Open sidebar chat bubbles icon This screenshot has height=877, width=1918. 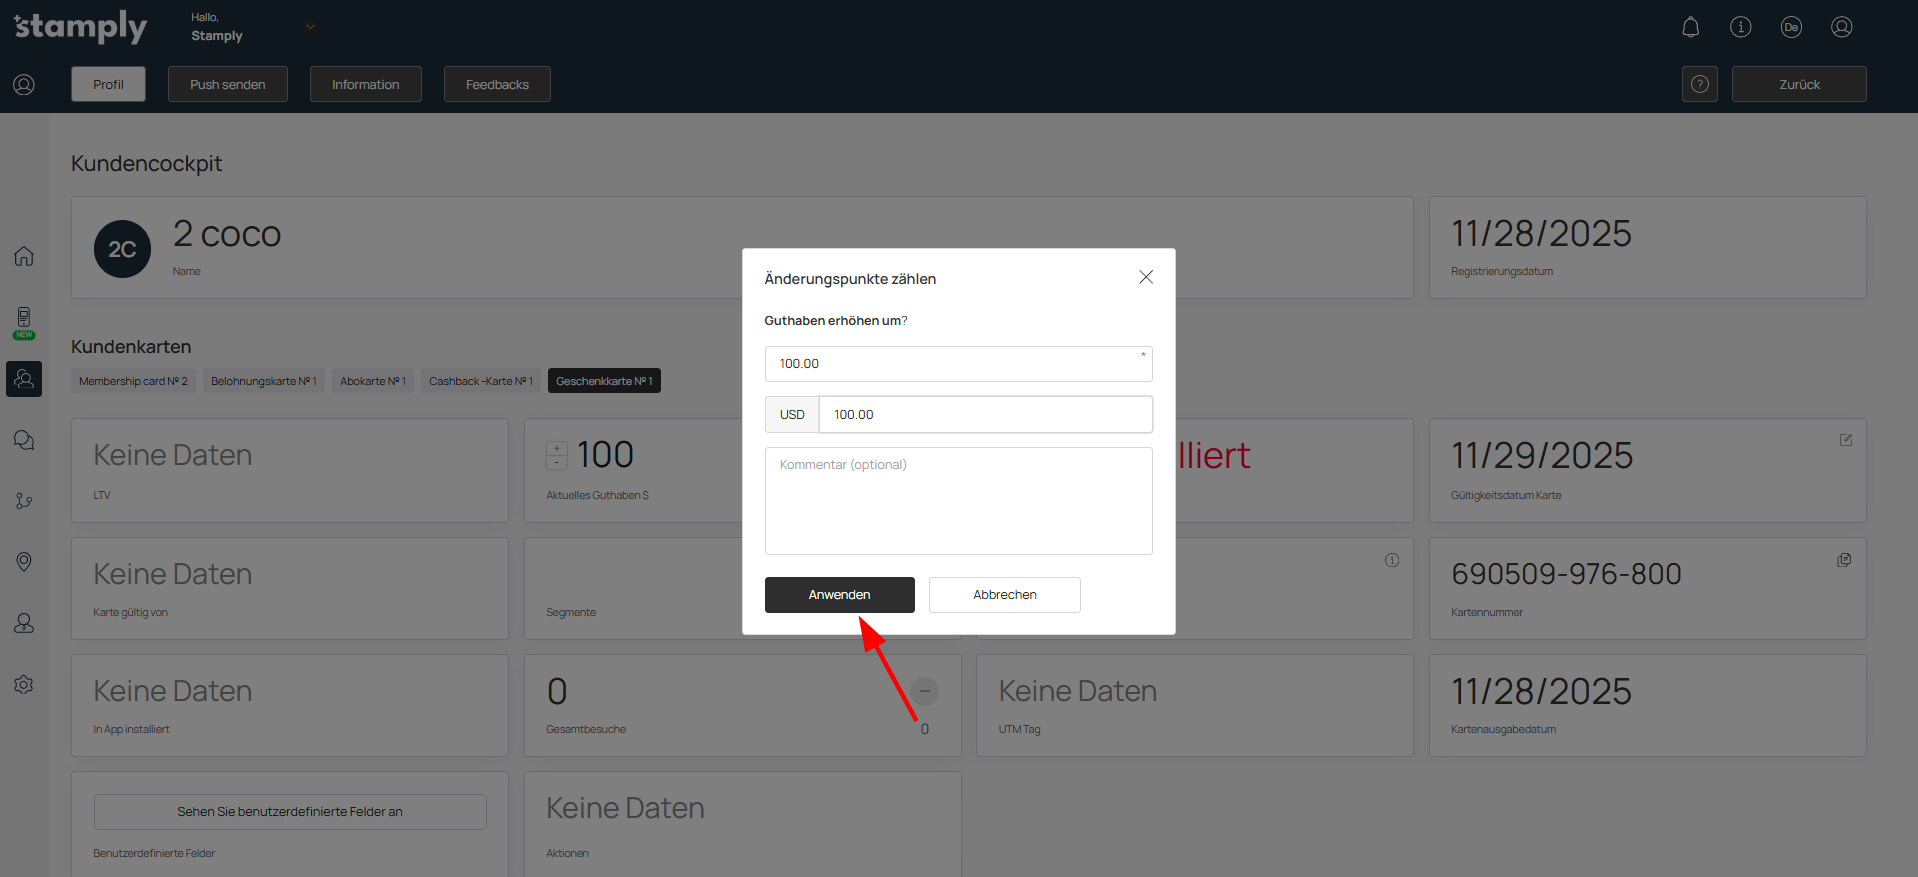tap(24, 440)
